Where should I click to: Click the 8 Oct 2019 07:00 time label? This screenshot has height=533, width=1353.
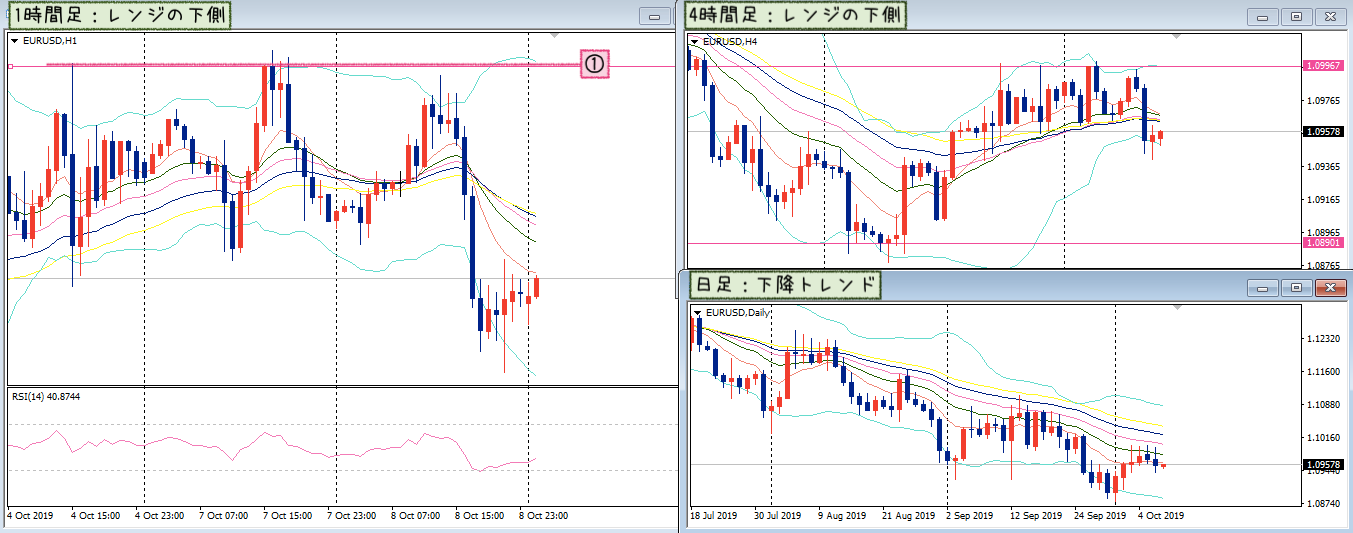[x=414, y=516]
